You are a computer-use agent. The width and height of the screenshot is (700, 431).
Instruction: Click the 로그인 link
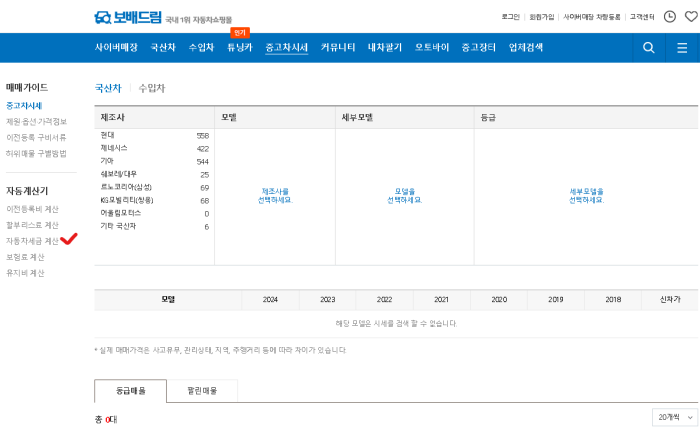tap(511, 17)
